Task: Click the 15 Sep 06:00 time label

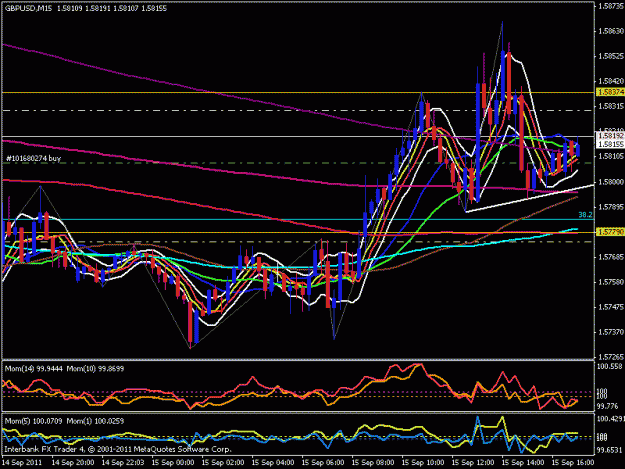Action: [x=323, y=463]
